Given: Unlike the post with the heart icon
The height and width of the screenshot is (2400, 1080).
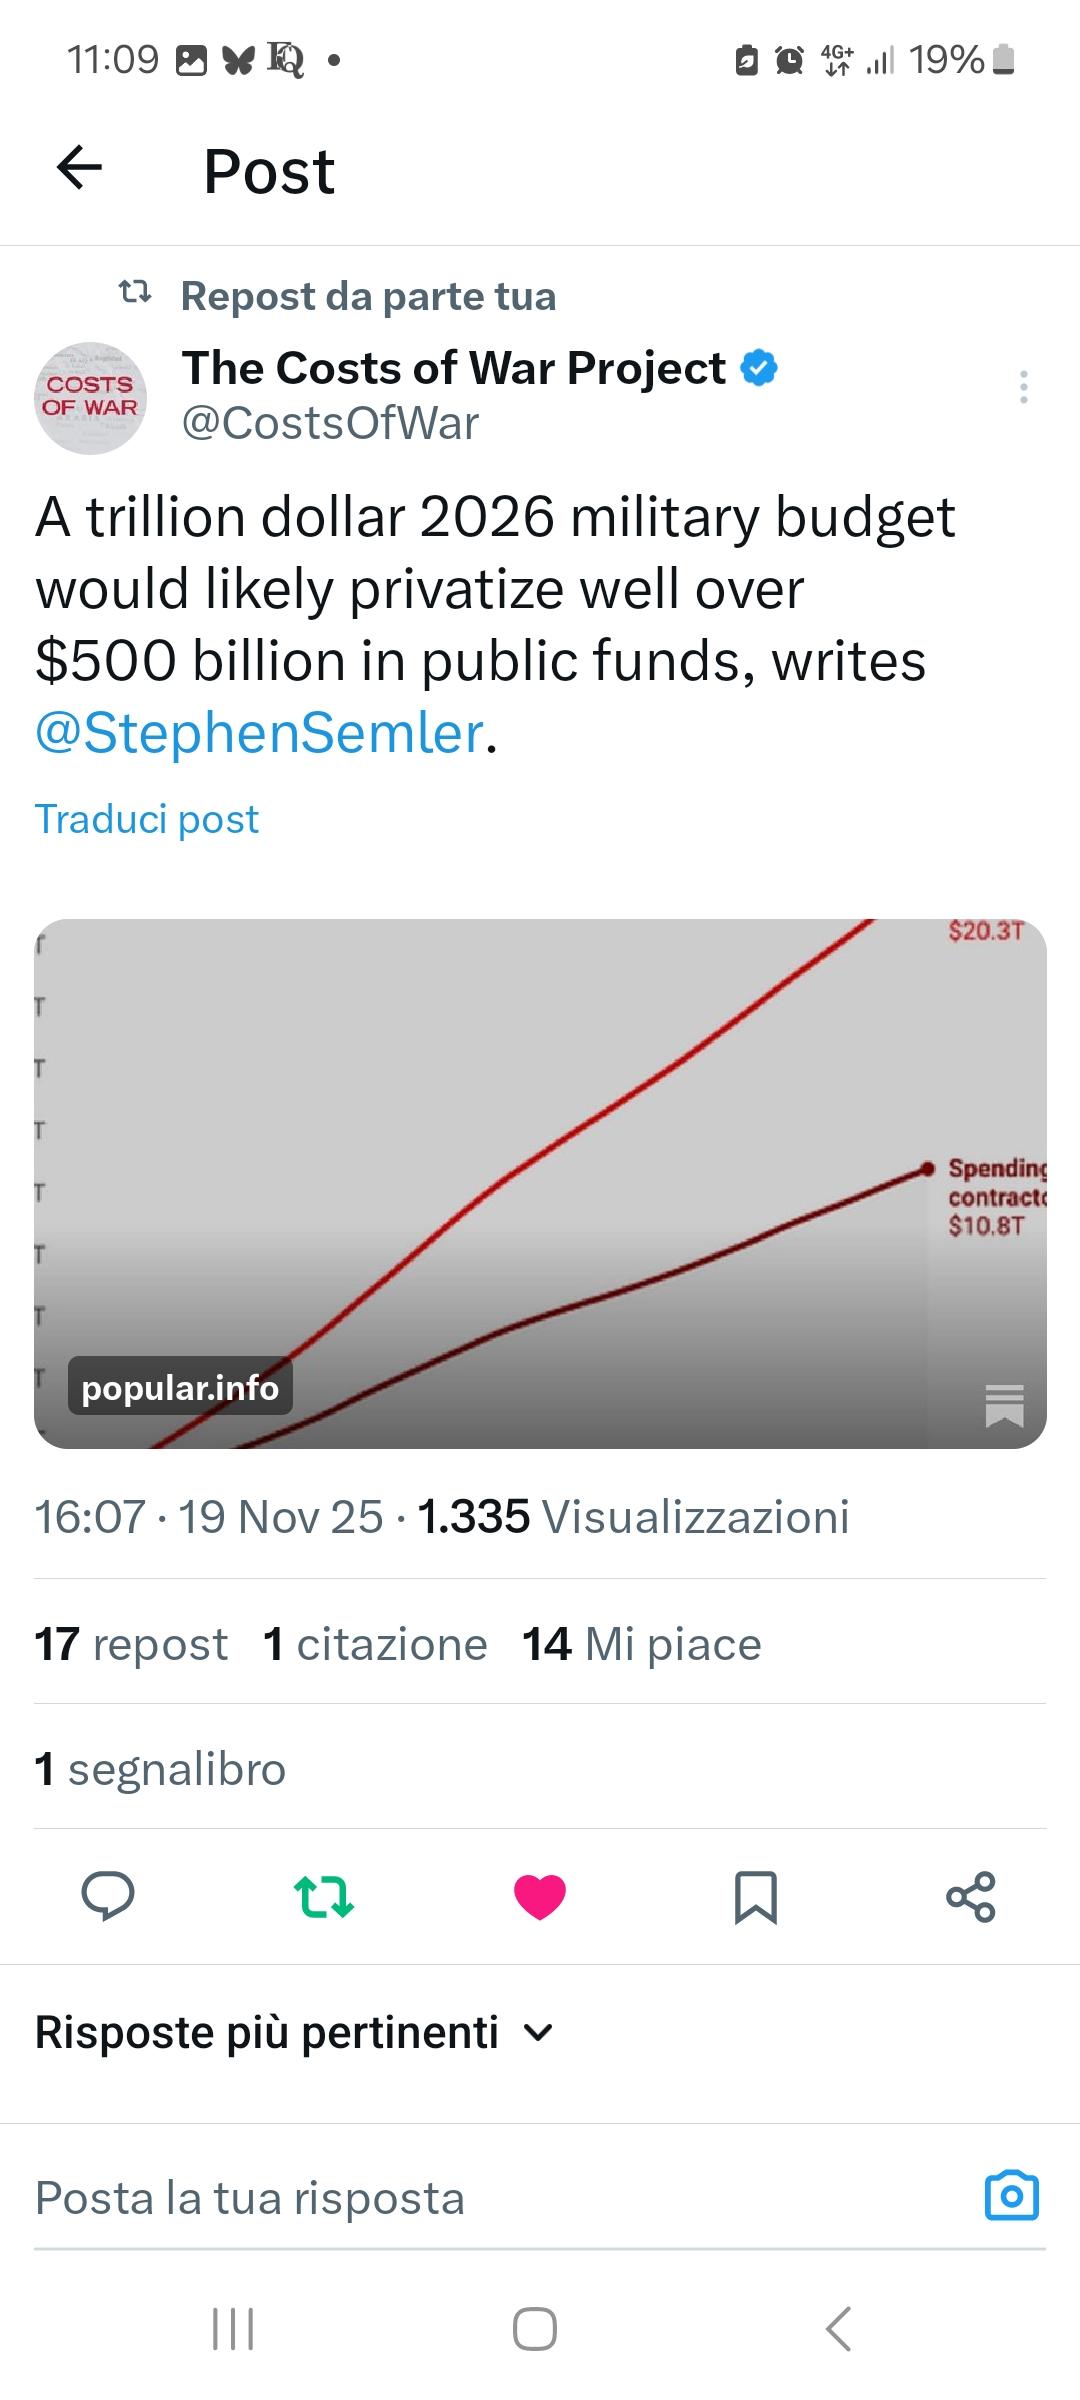Looking at the screenshot, I should click(540, 1897).
